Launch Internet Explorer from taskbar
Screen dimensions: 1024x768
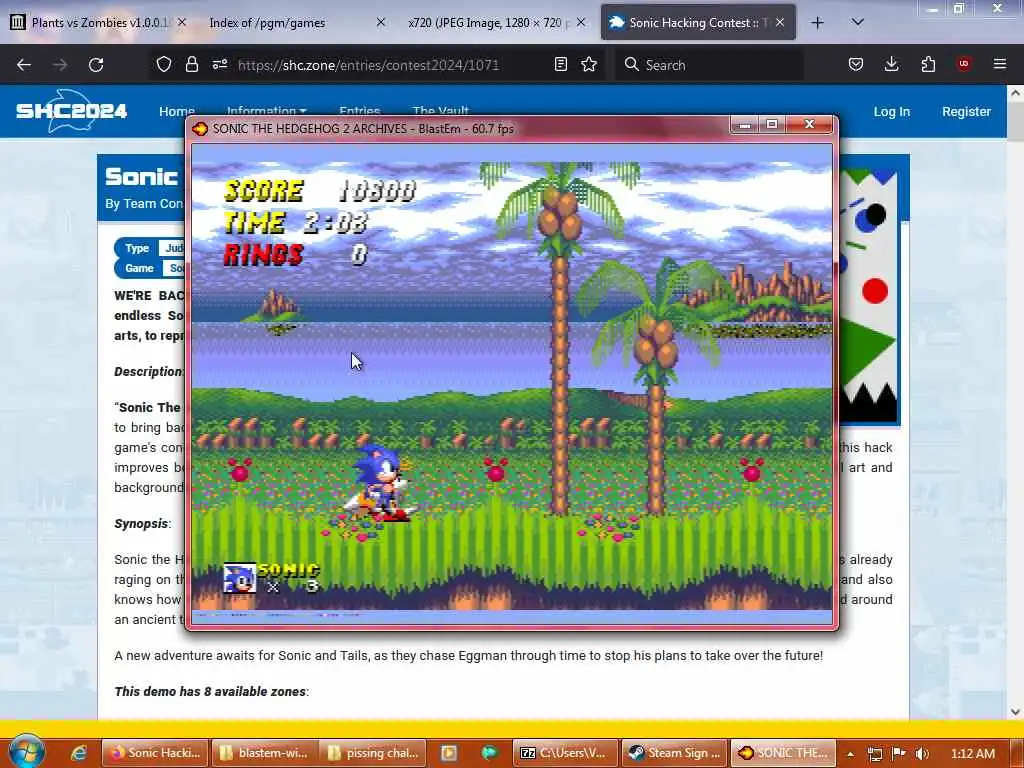(79, 753)
